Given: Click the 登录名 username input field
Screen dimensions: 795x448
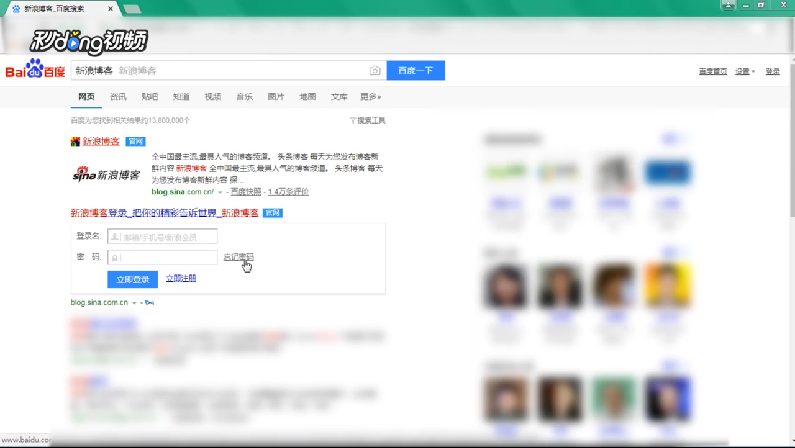Looking at the screenshot, I should 162,236.
